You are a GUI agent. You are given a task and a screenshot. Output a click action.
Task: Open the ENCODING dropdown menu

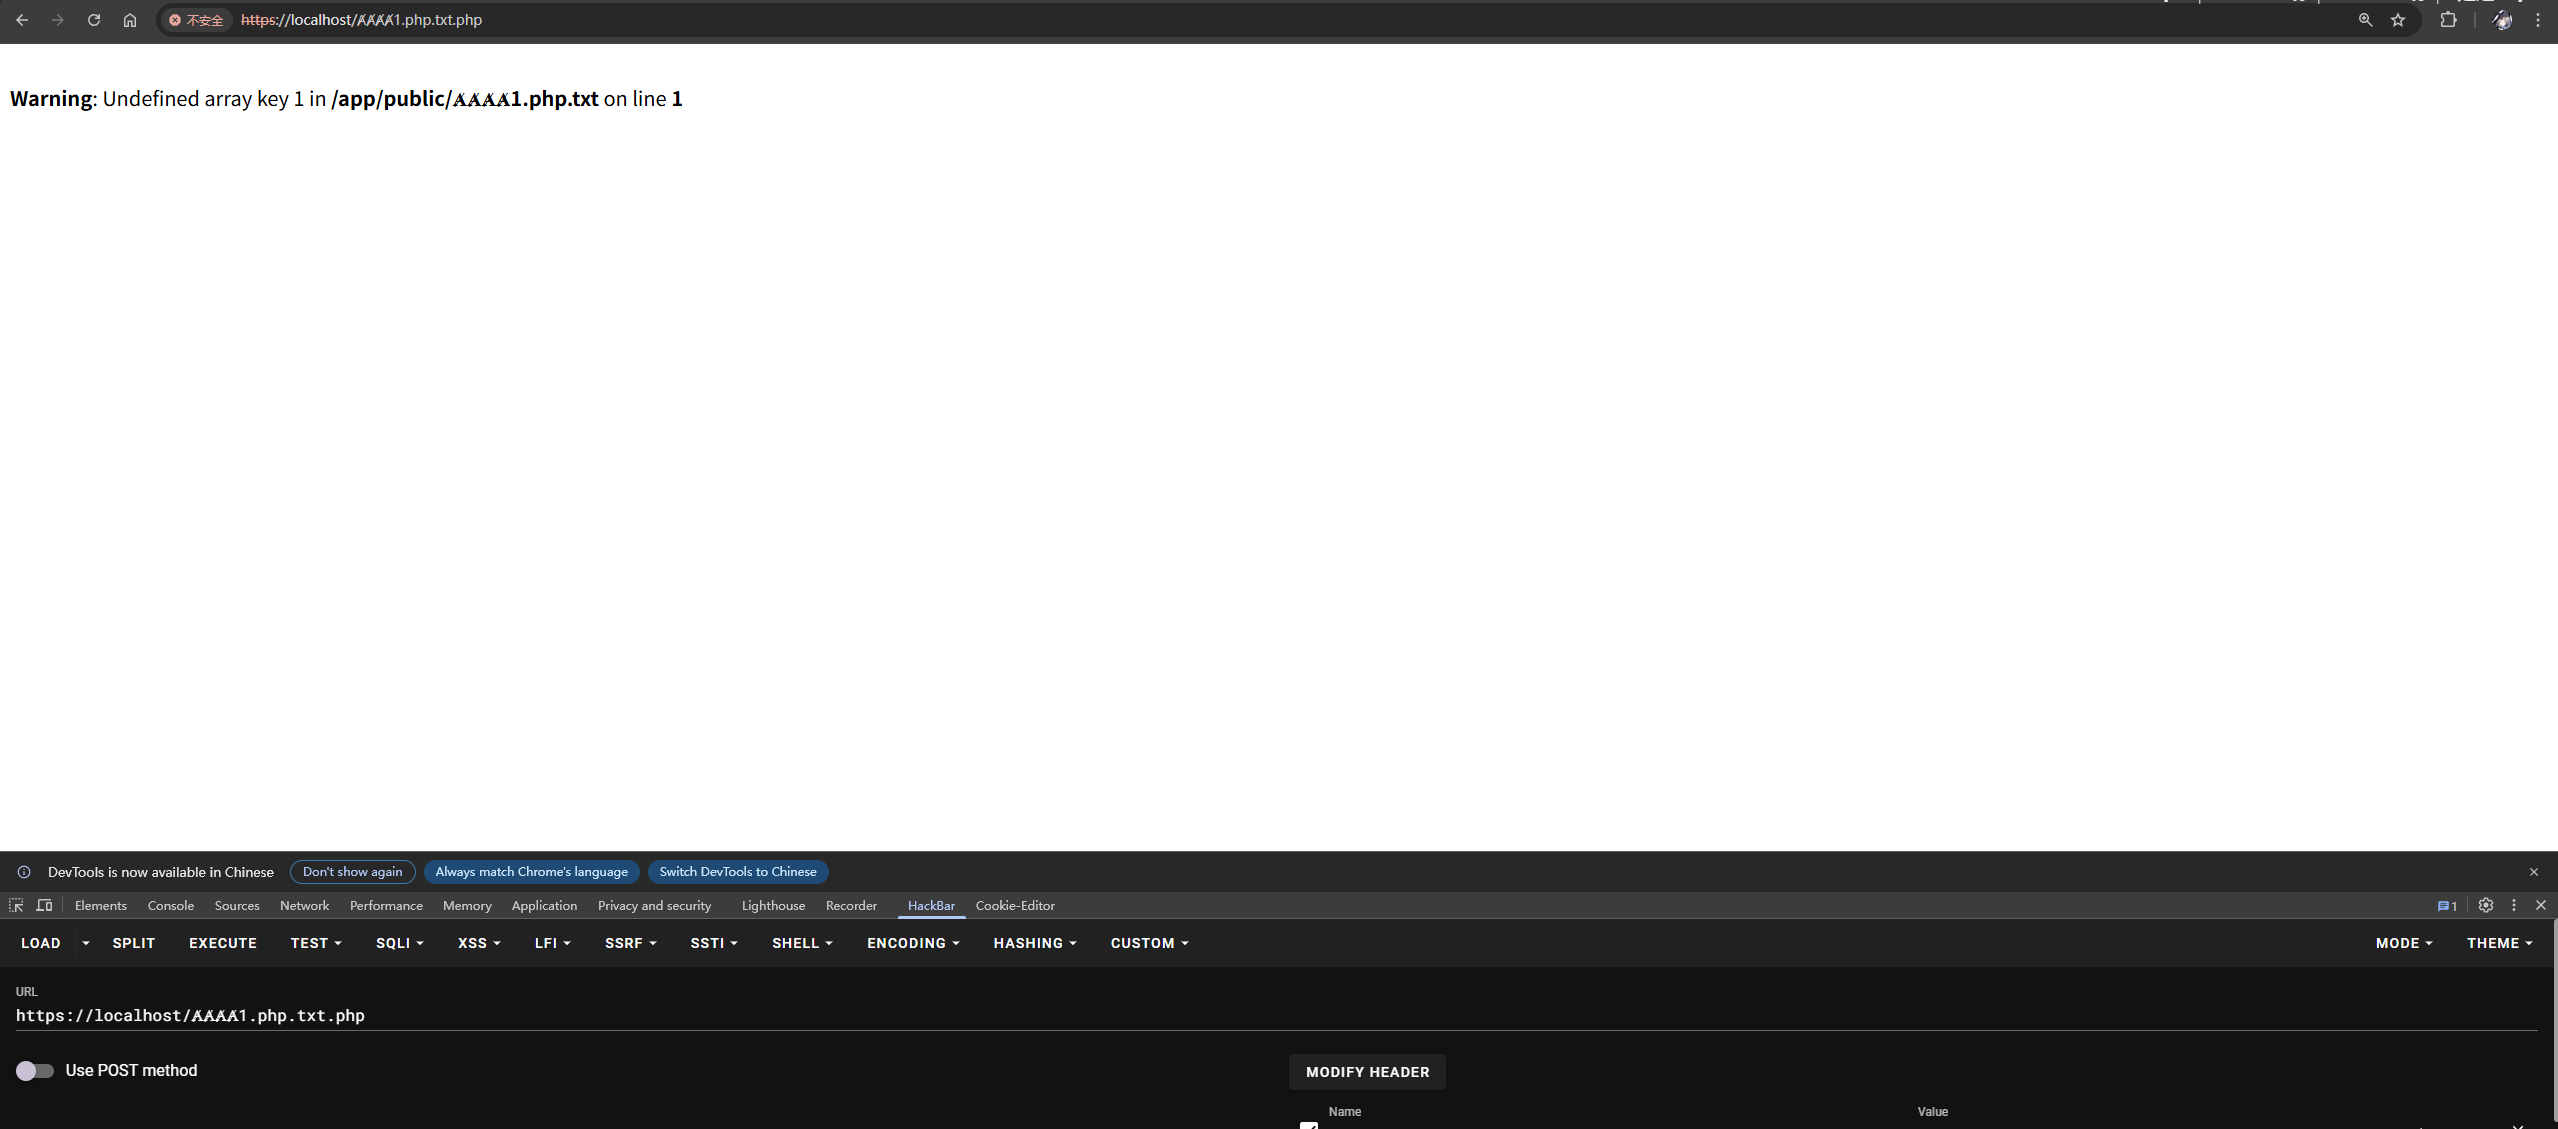coord(912,943)
